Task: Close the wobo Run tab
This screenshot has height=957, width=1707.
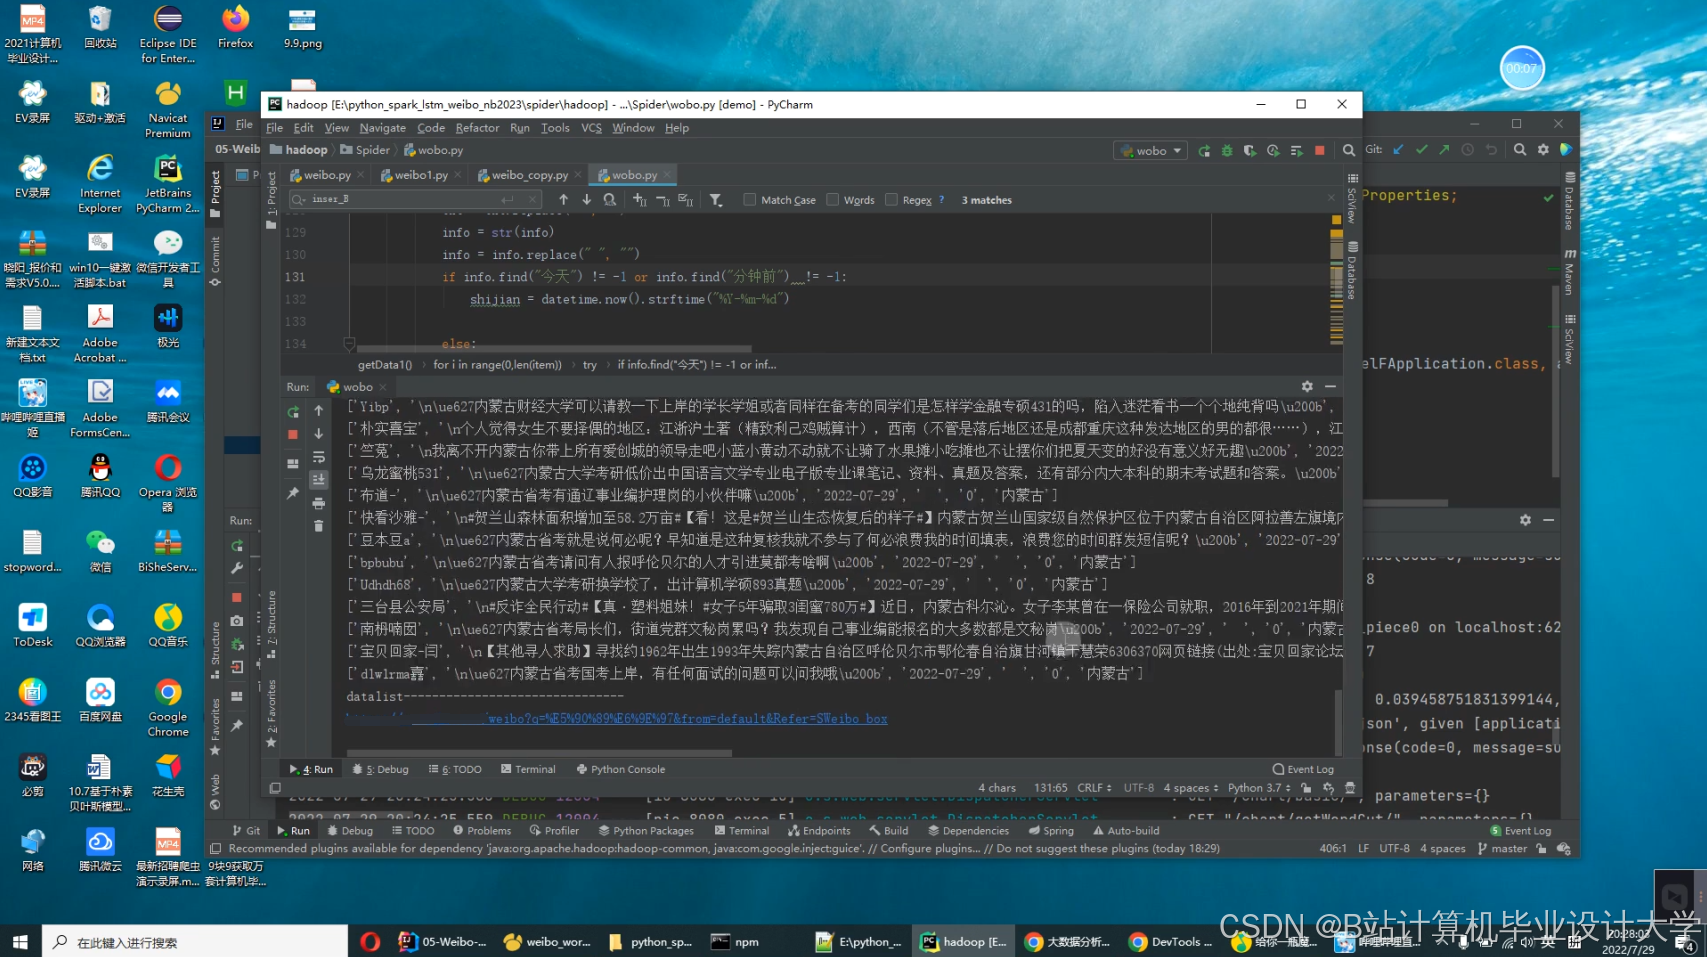Action: [x=383, y=387]
